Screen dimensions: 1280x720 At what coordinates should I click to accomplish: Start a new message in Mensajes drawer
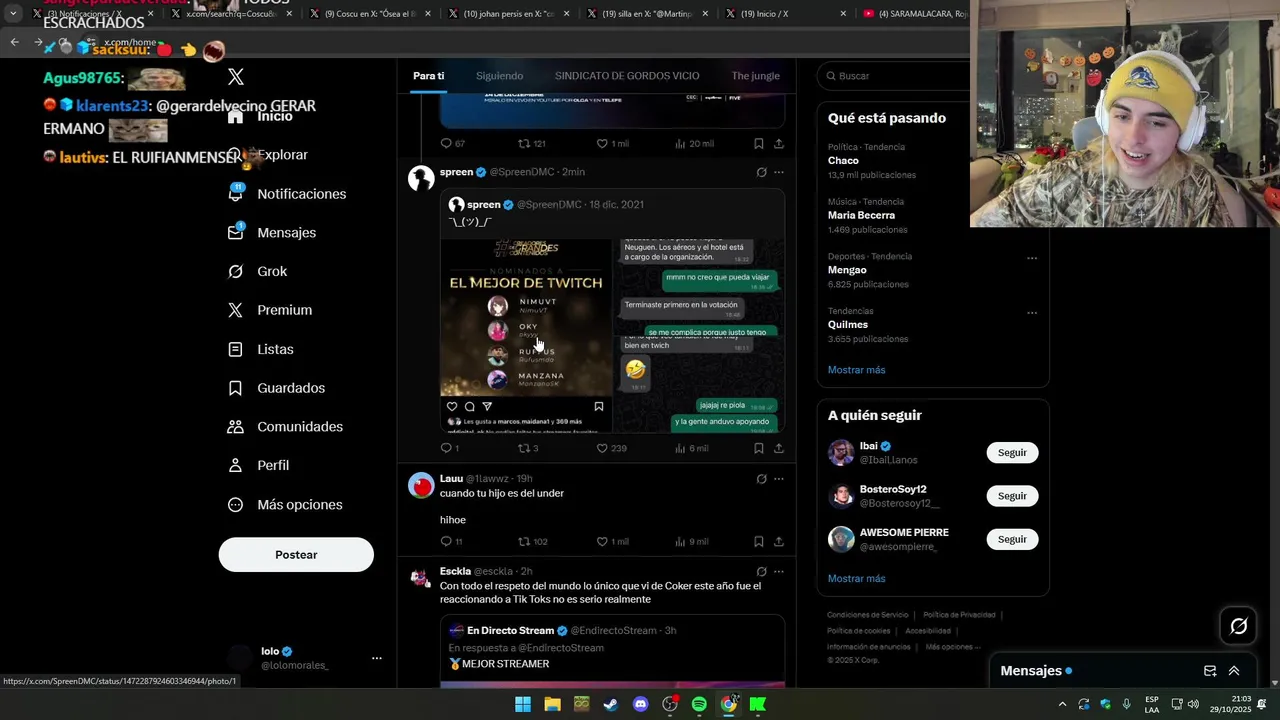[x=1210, y=671]
